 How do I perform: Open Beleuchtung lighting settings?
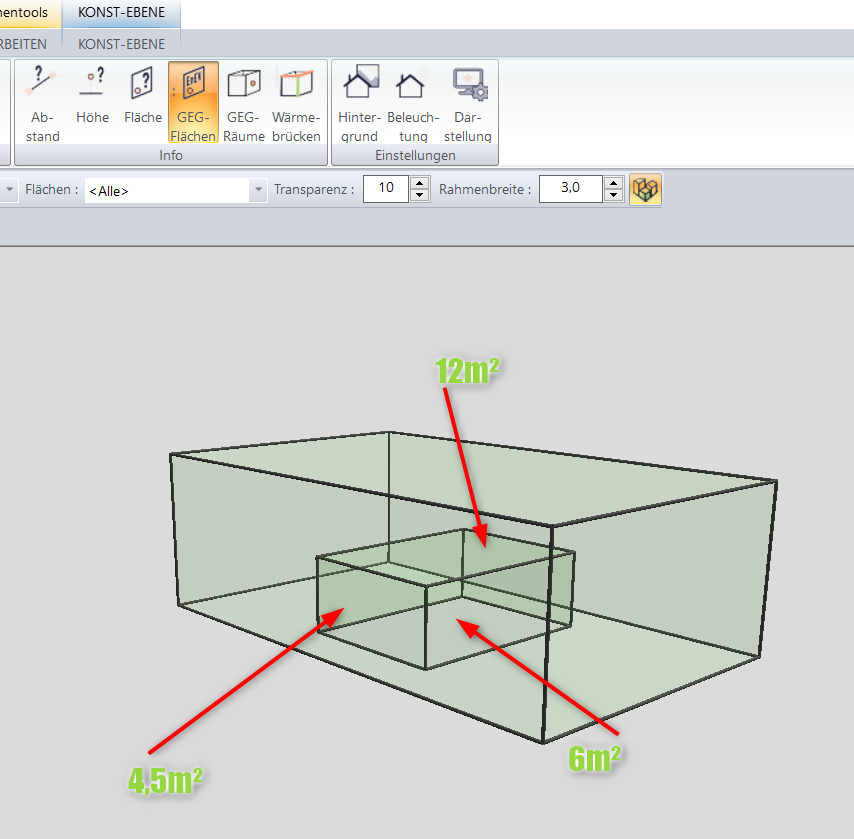click(x=411, y=102)
